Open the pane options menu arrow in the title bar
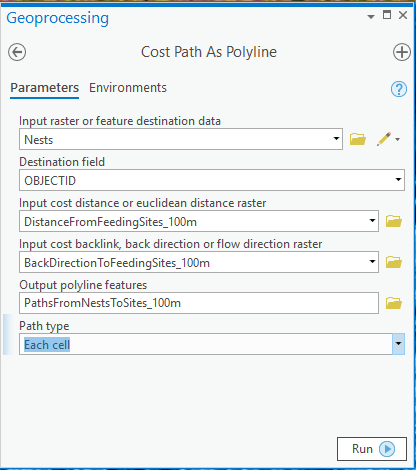 (x=371, y=16)
